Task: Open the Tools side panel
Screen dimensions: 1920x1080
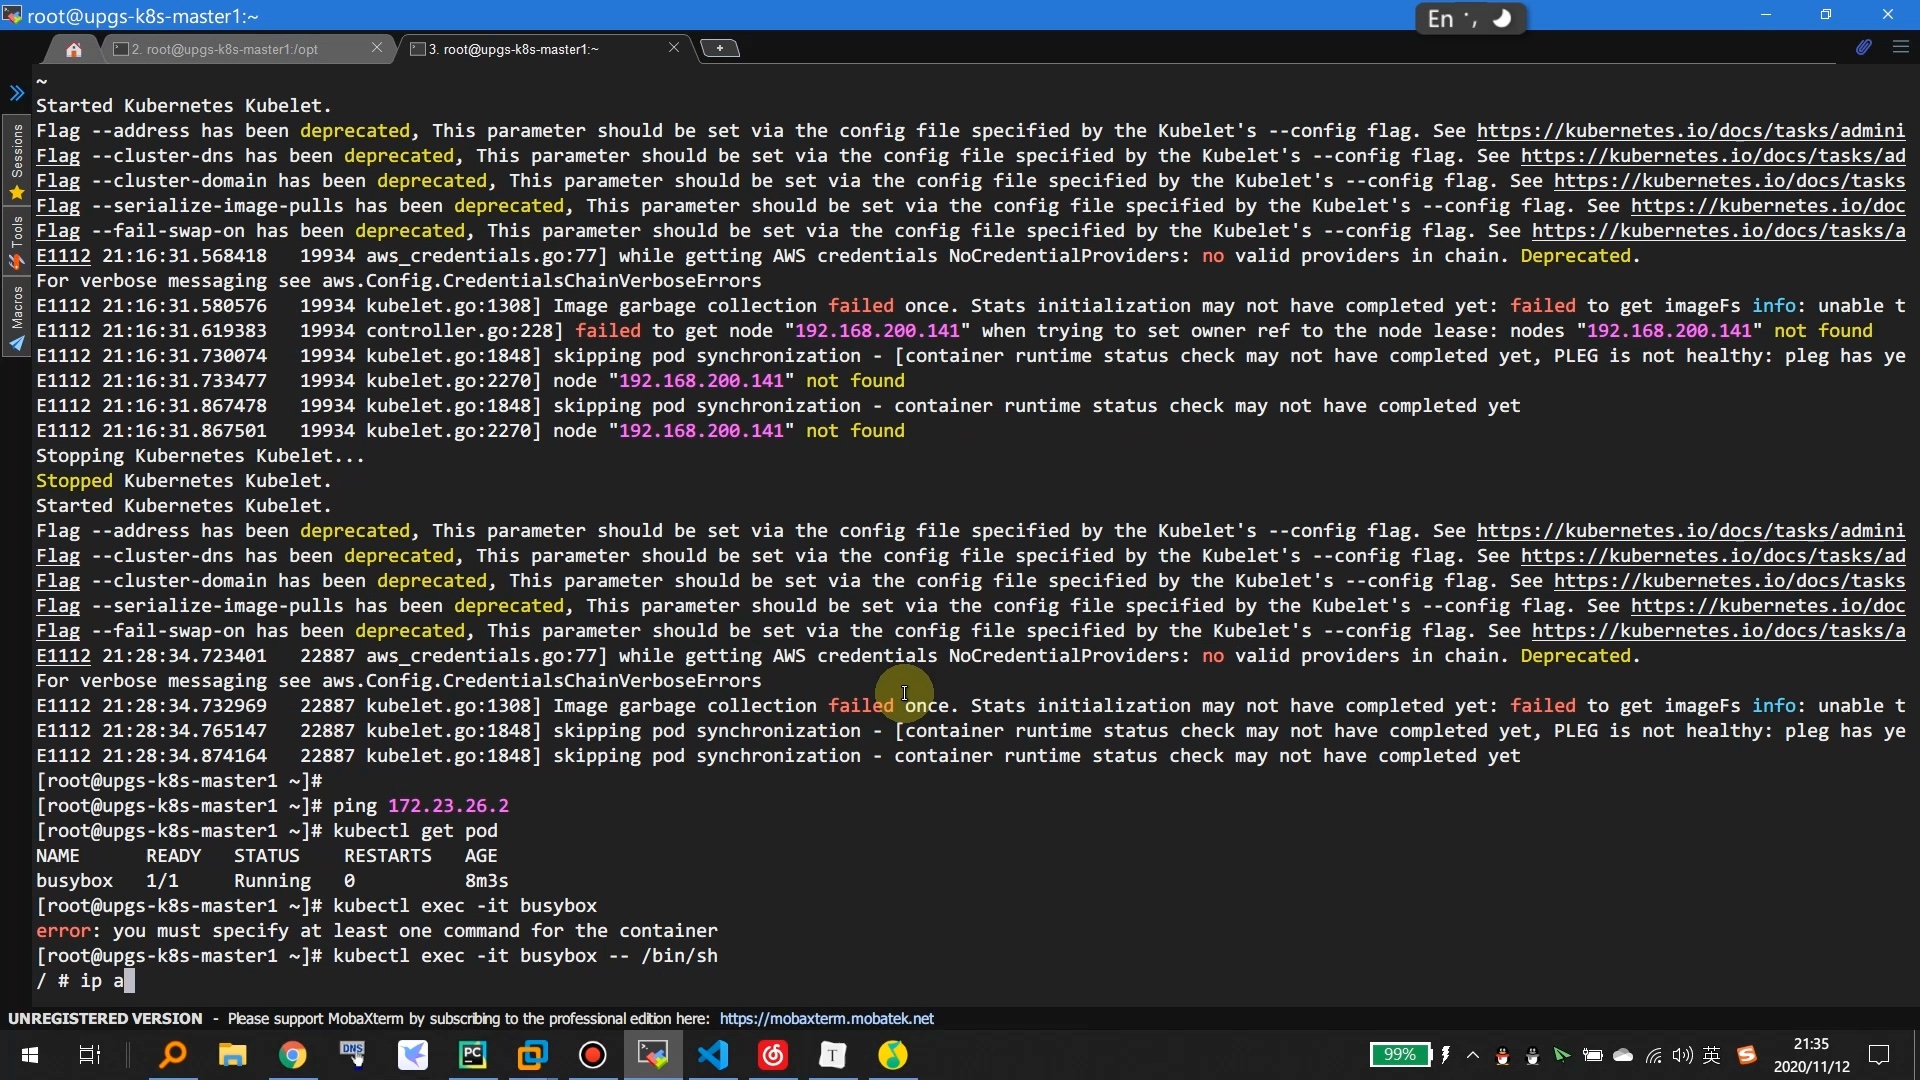Action: pyautogui.click(x=16, y=241)
